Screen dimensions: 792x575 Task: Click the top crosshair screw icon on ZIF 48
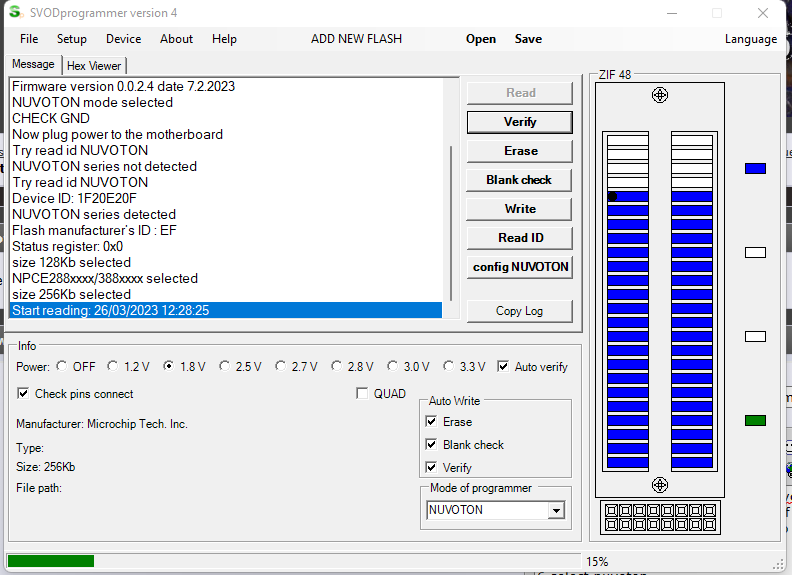[x=659, y=95]
